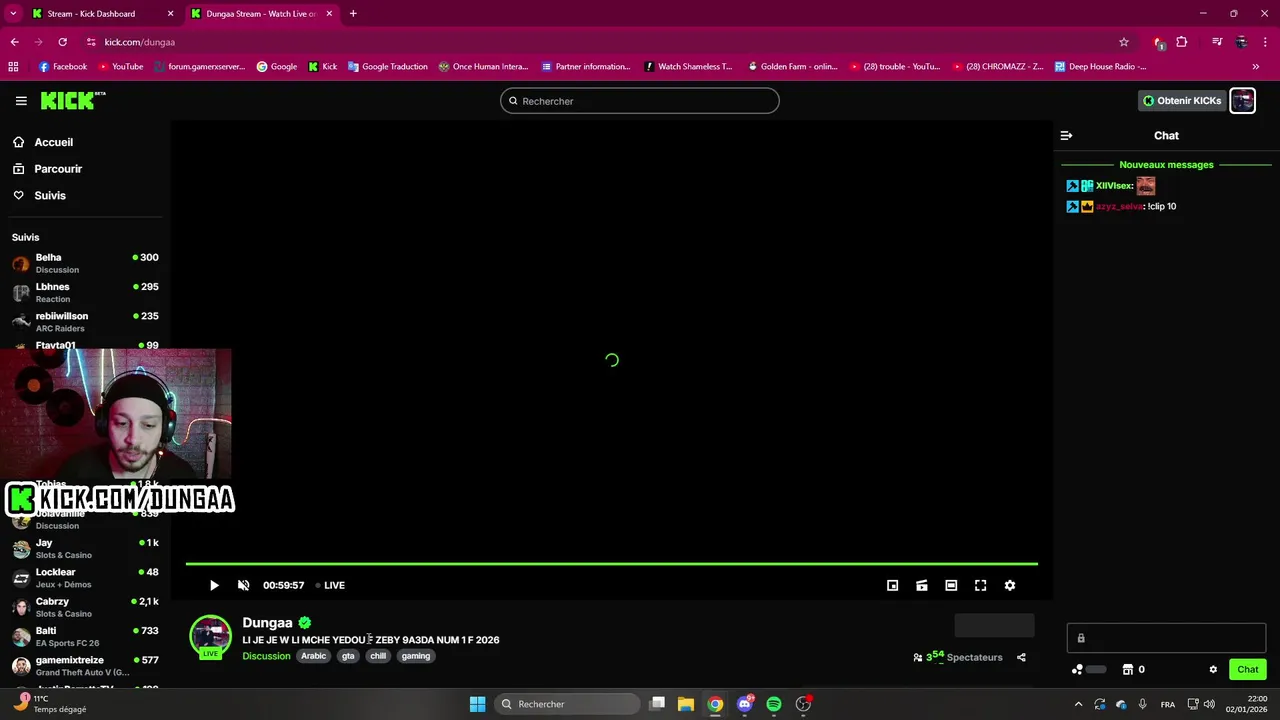
Task: Open media controls icon in toolbar
Action: (1217, 42)
